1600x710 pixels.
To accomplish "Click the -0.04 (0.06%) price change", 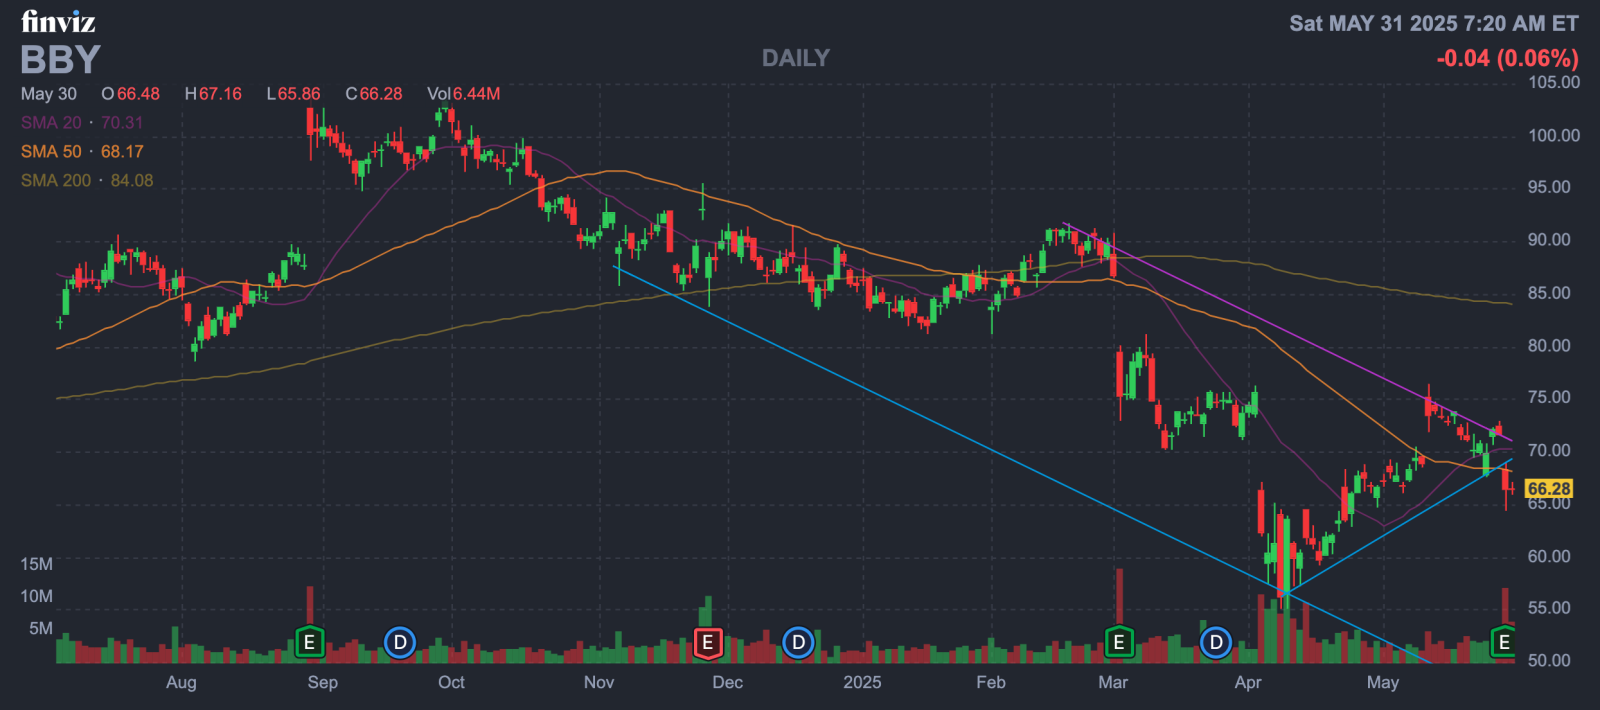I will click(x=1507, y=58).
